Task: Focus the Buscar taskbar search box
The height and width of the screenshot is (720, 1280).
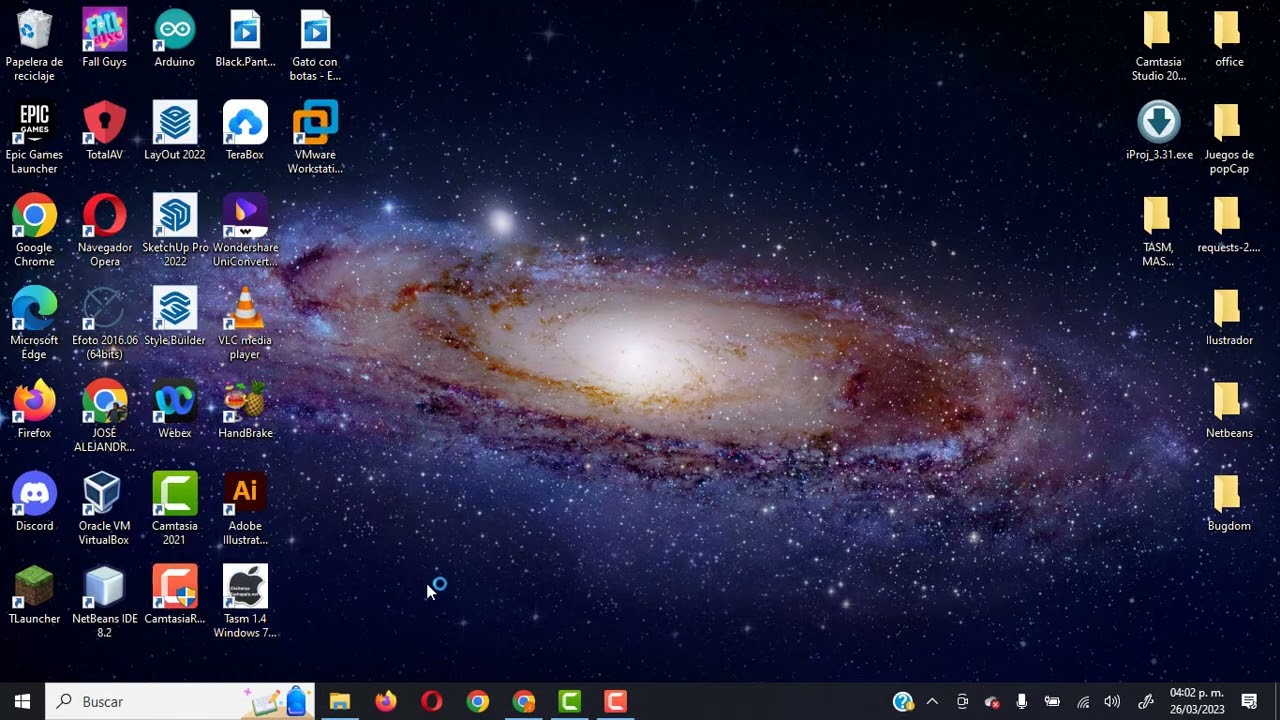Action: (181, 702)
